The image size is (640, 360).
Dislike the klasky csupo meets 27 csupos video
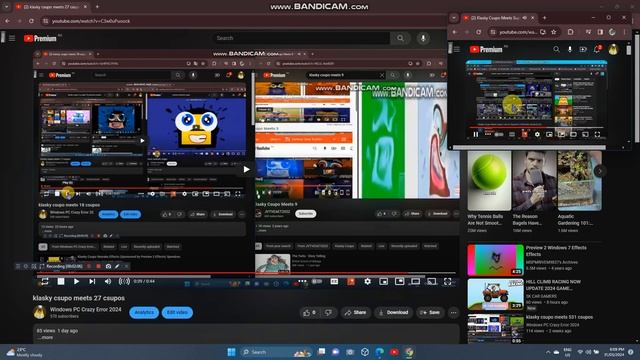coord(328,313)
